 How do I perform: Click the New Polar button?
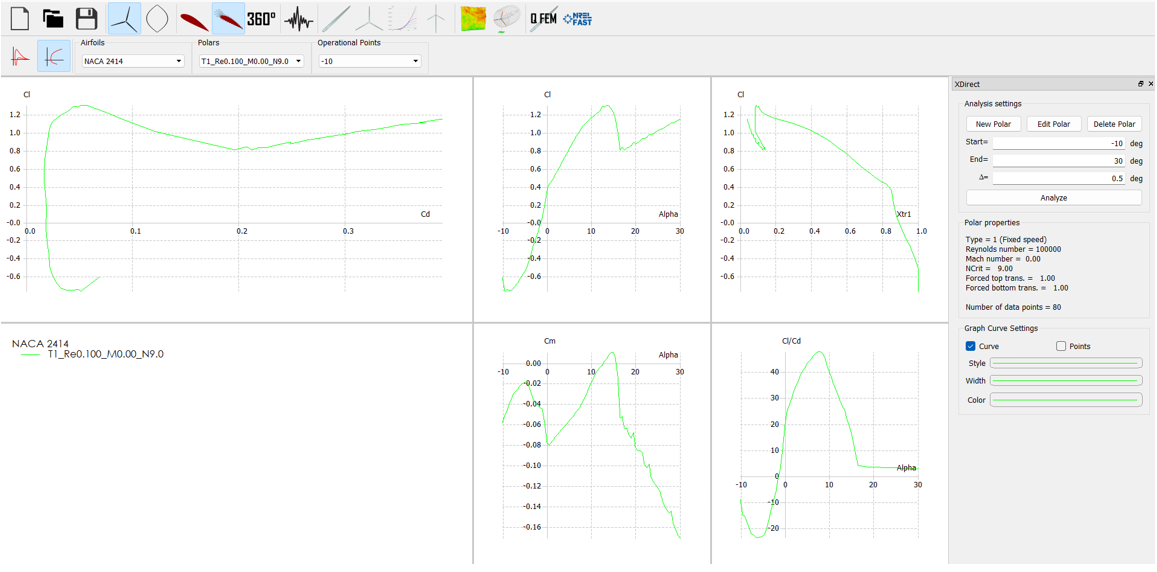pyautogui.click(x=993, y=124)
